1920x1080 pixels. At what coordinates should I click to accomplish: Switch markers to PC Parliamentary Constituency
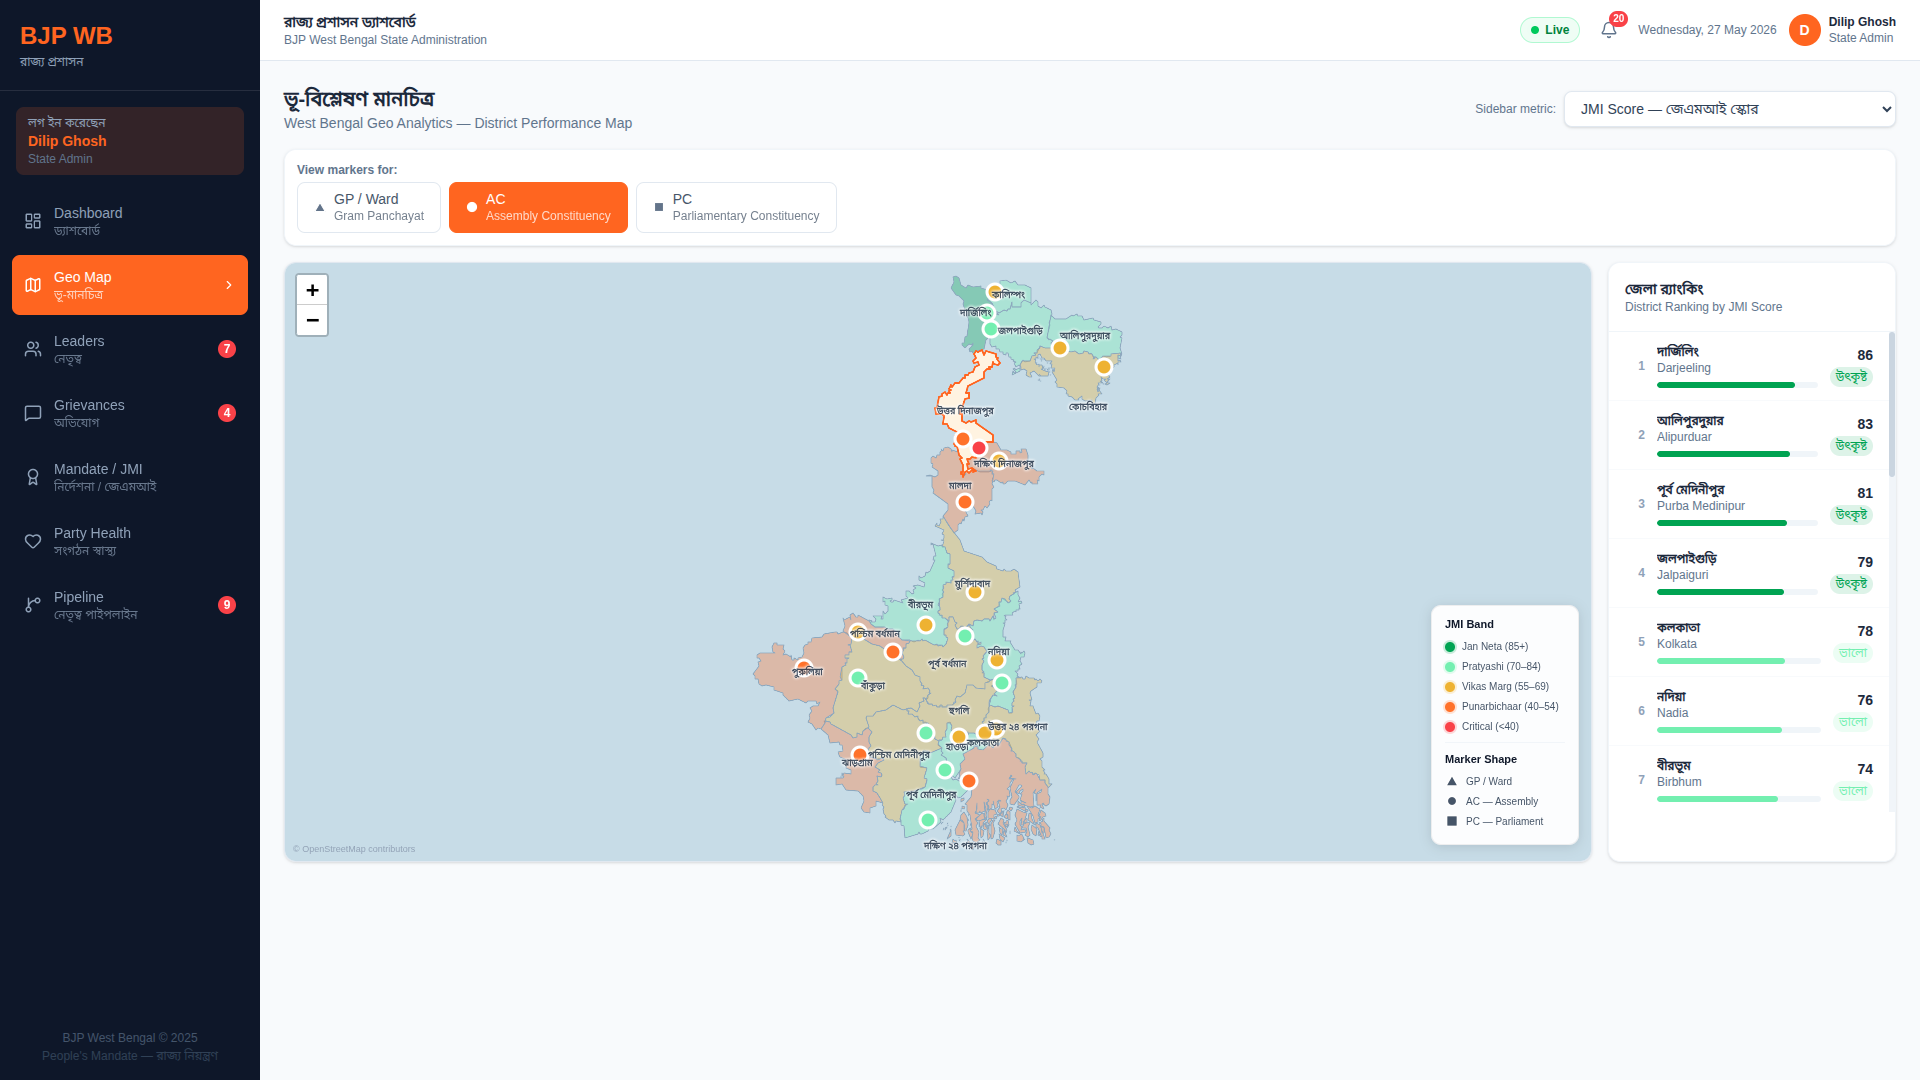(x=736, y=207)
